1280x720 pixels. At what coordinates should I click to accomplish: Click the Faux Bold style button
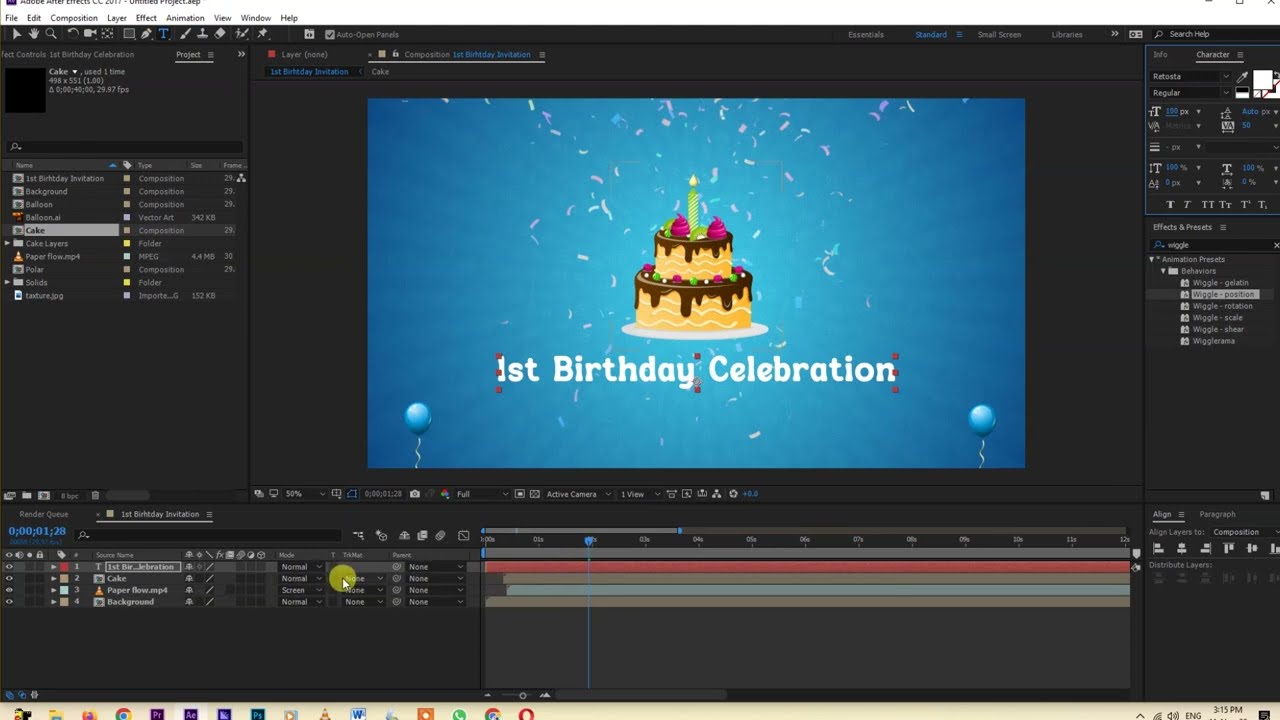pyautogui.click(x=1171, y=204)
